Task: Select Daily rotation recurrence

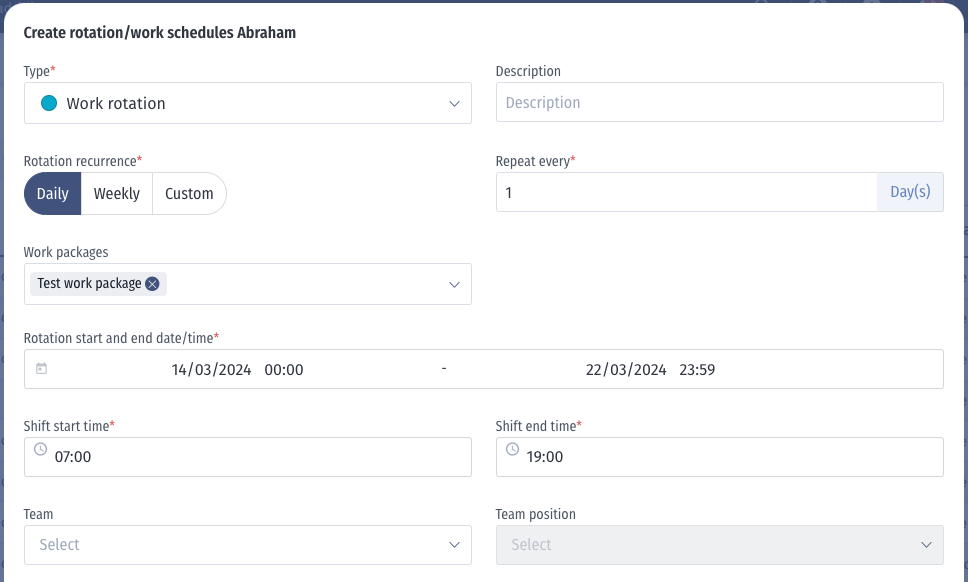Action: tap(52, 194)
